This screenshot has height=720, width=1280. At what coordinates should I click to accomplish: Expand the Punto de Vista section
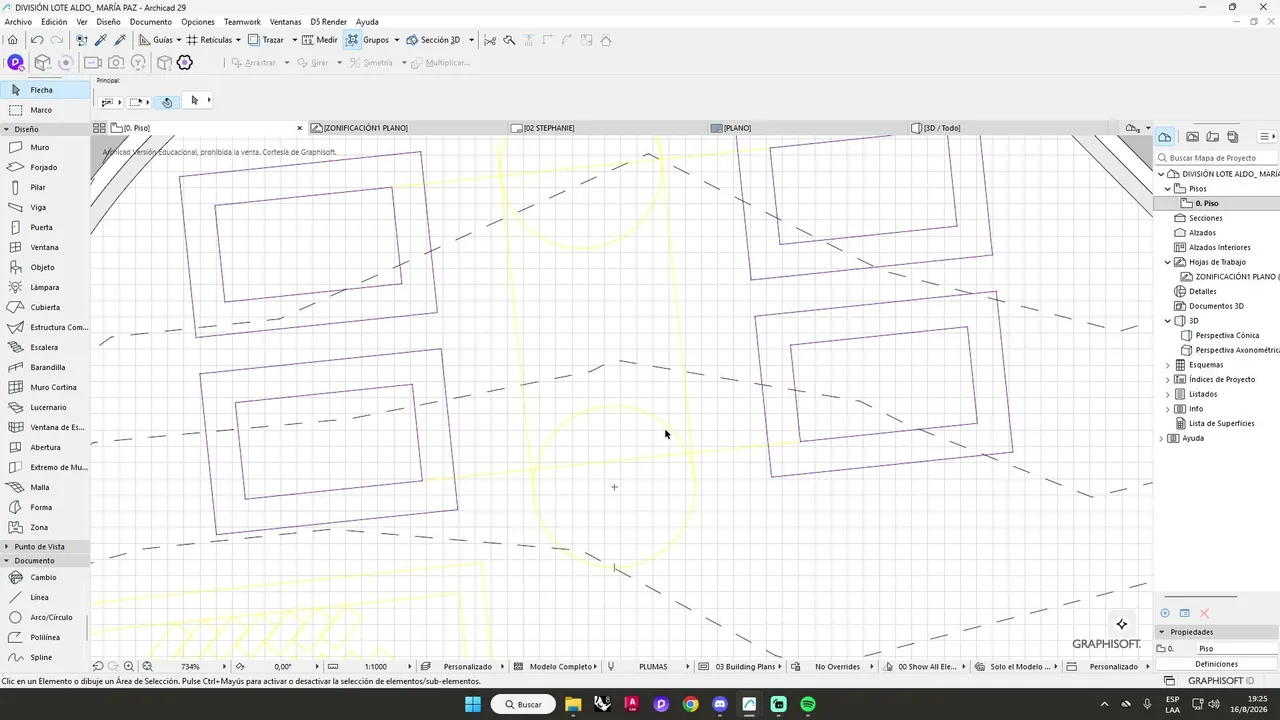6,547
